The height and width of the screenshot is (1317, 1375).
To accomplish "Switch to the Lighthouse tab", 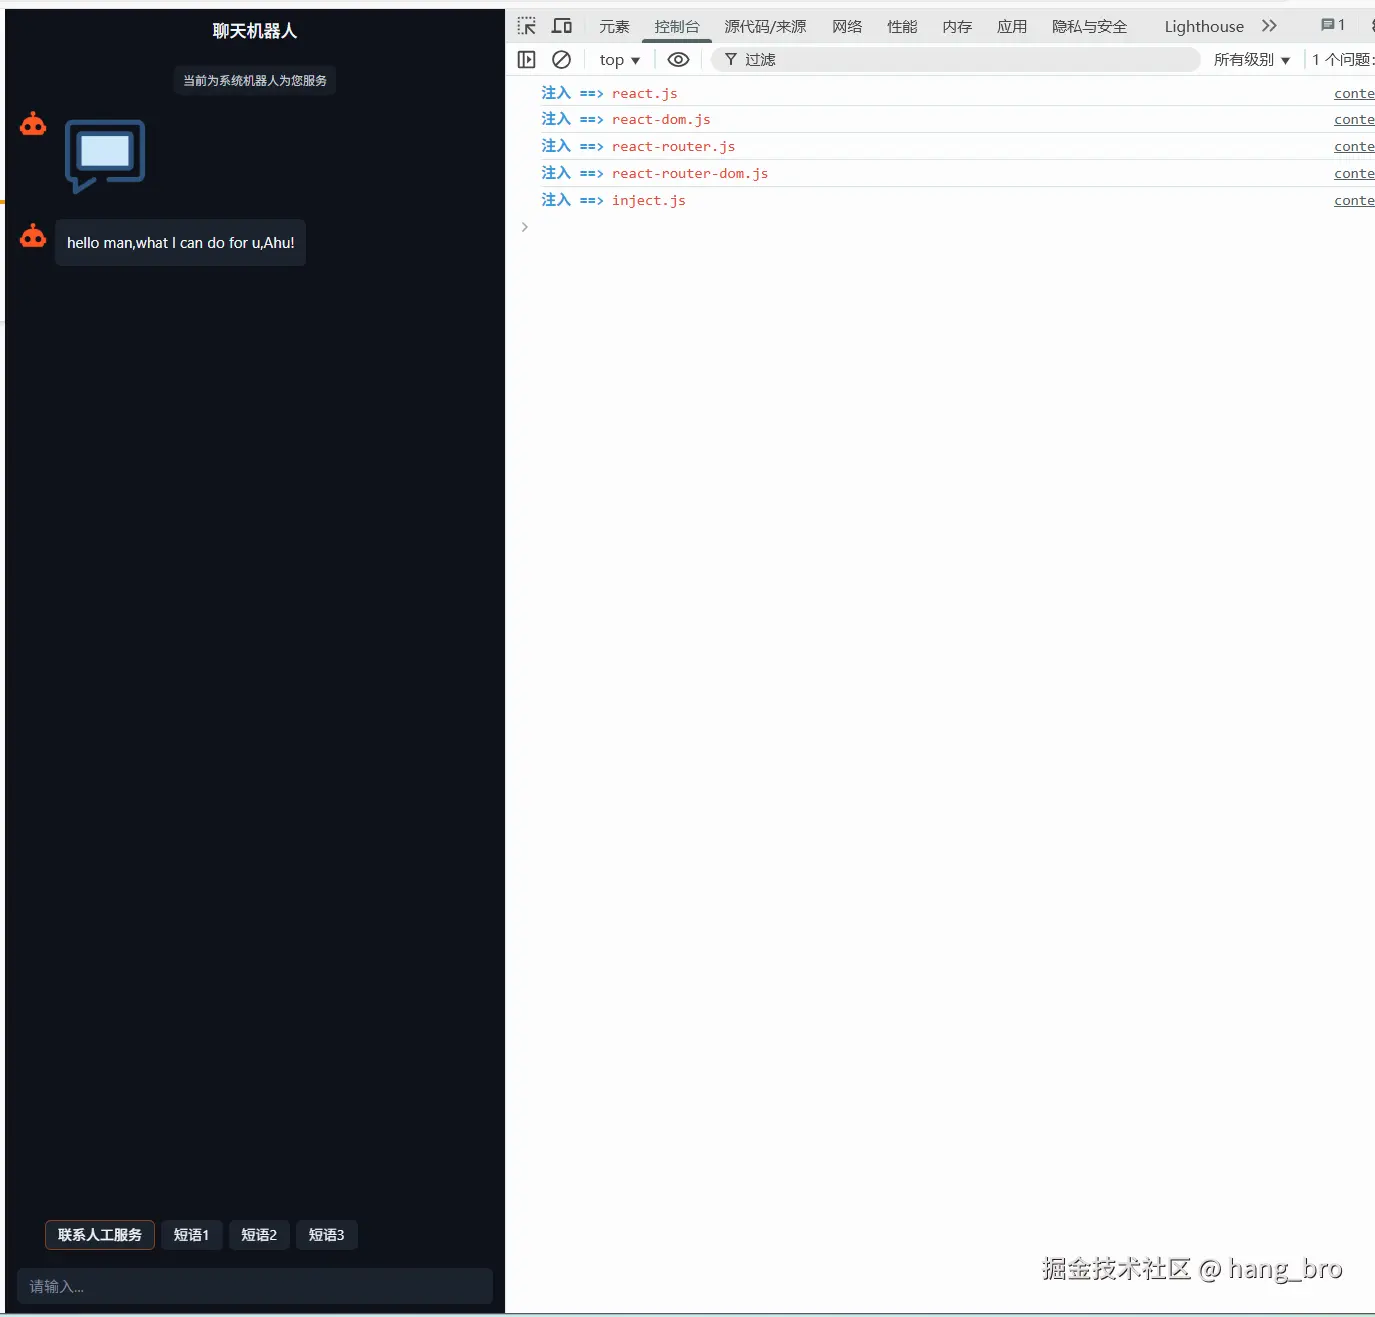I will tap(1204, 27).
